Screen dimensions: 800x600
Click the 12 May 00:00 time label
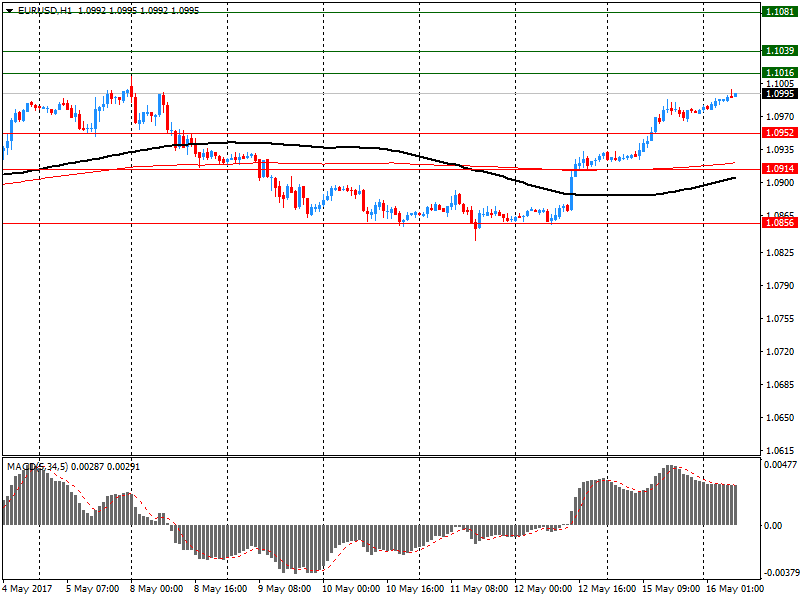pos(543,588)
